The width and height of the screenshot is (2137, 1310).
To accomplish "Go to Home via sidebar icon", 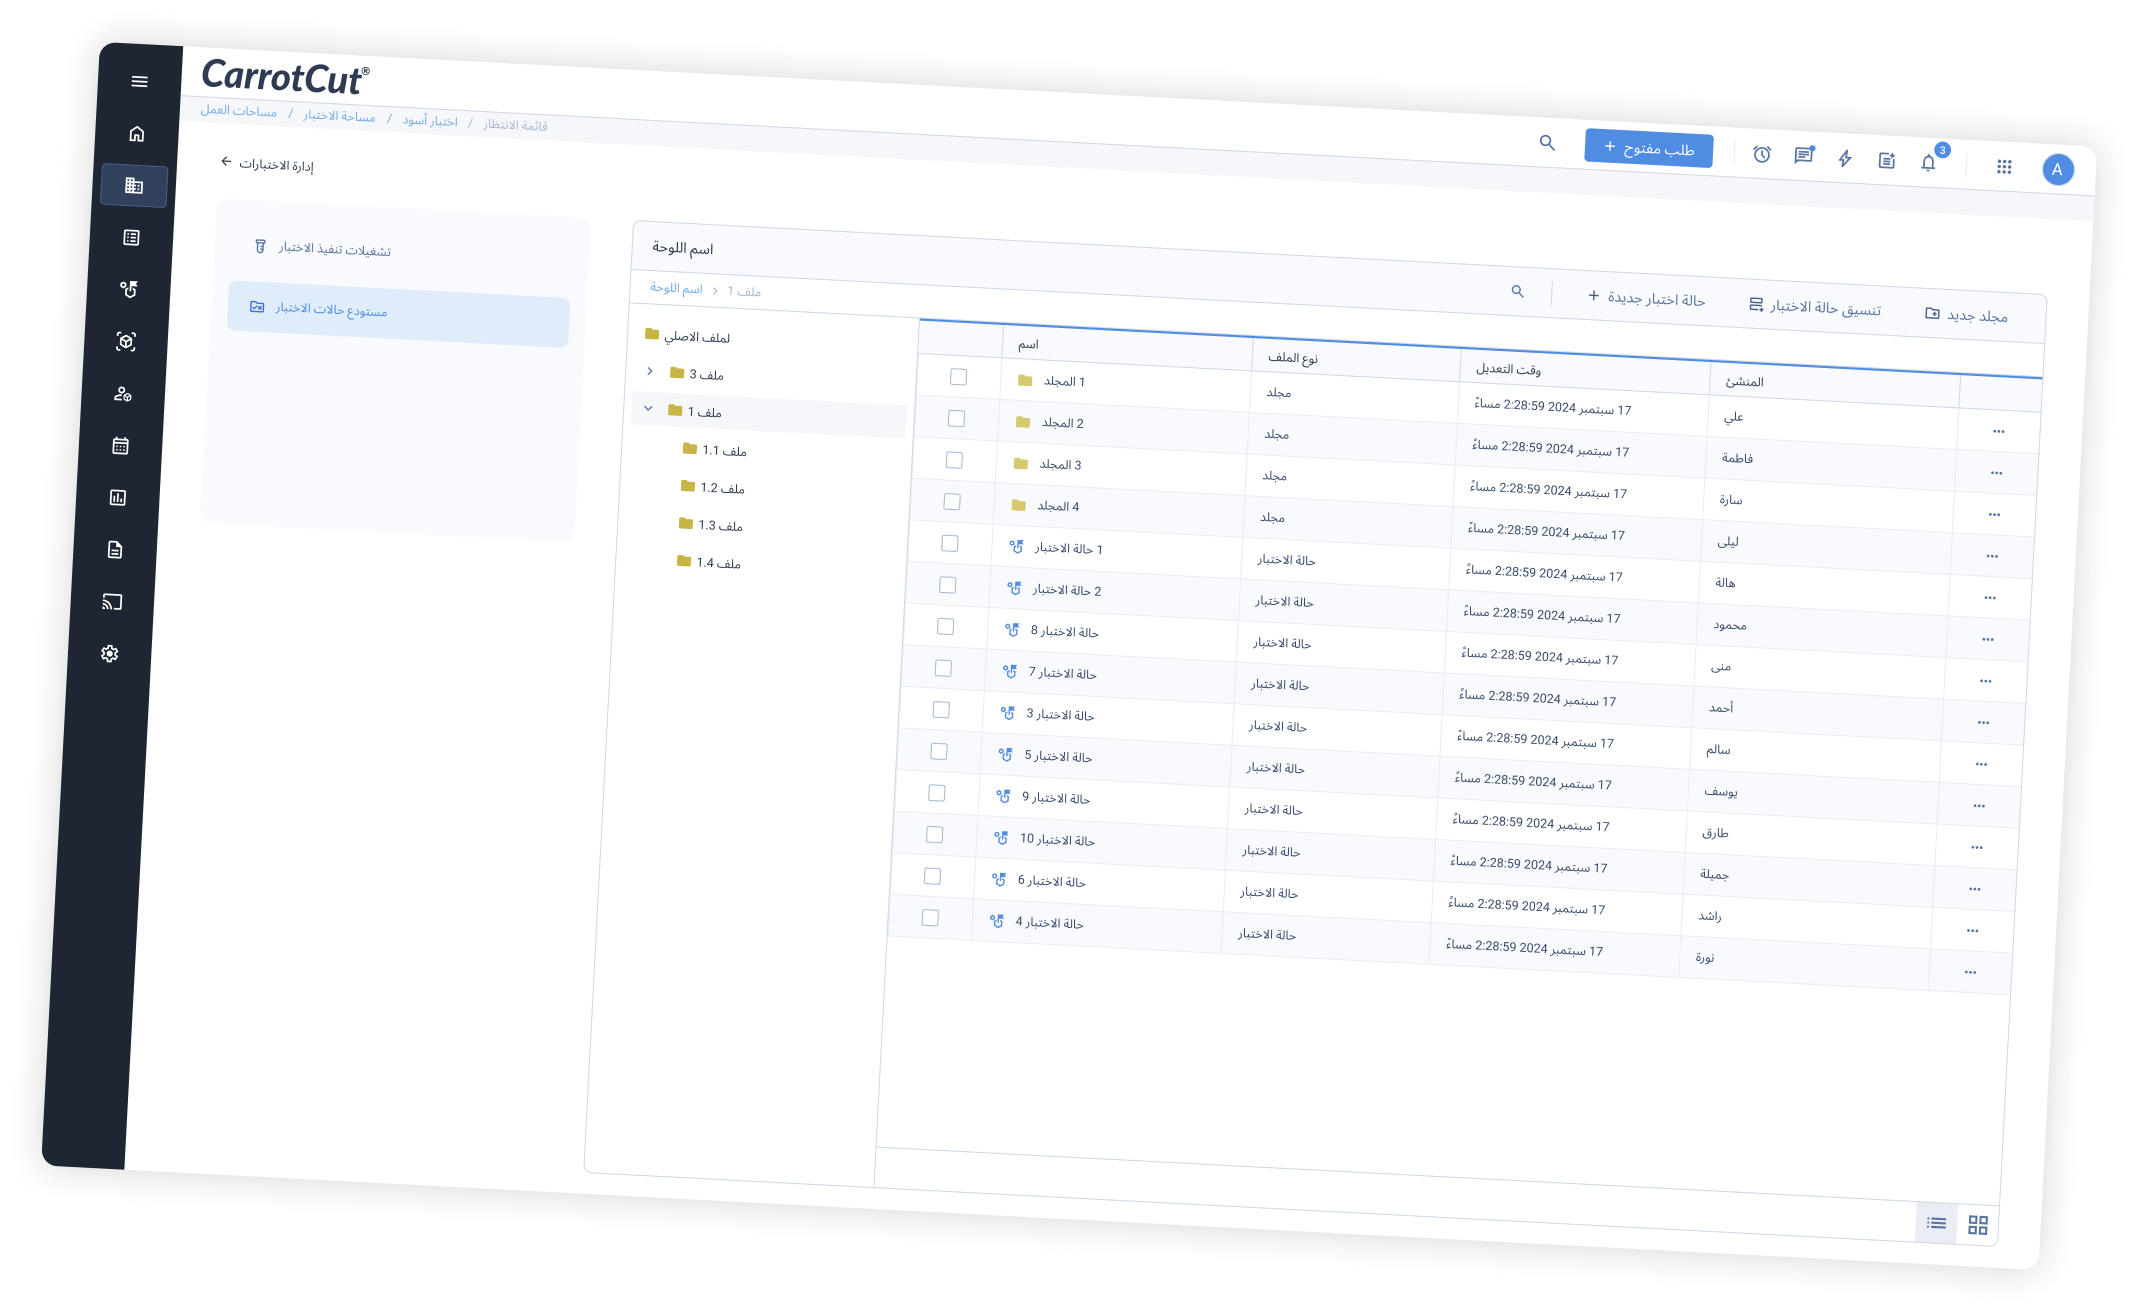I will pos(137,134).
